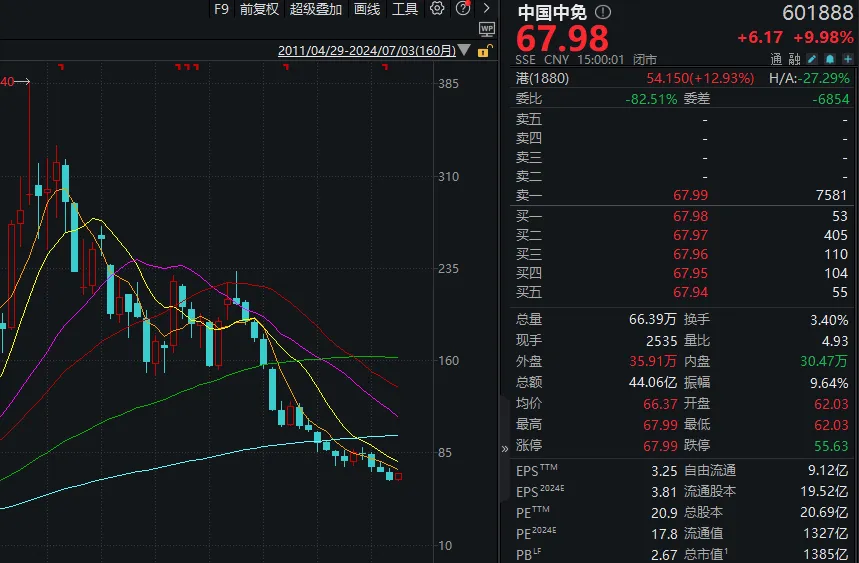Viewport: 859px width, 563px height.
Task: Open 超级叠加 overlay menu
Action: (316, 9)
